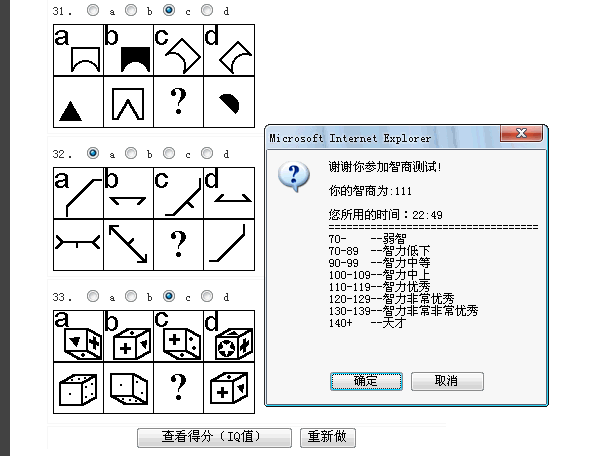This screenshot has width=592, height=456.
Task: Select radio option a for question 31
Action: [x=93, y=10]
